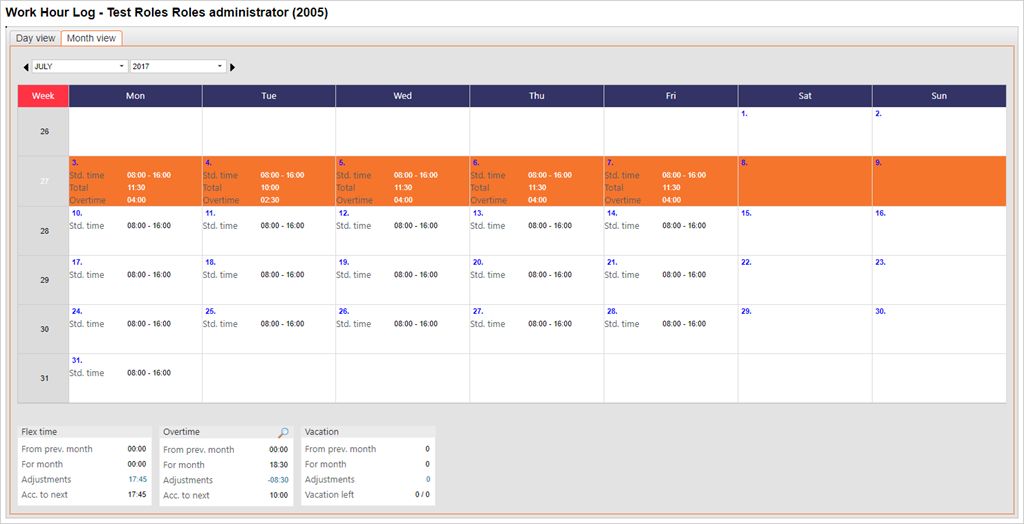The image size is (1024, 524).
Task: Click Flex time adjustments value 17:45
Action: (x=137, y=480)
